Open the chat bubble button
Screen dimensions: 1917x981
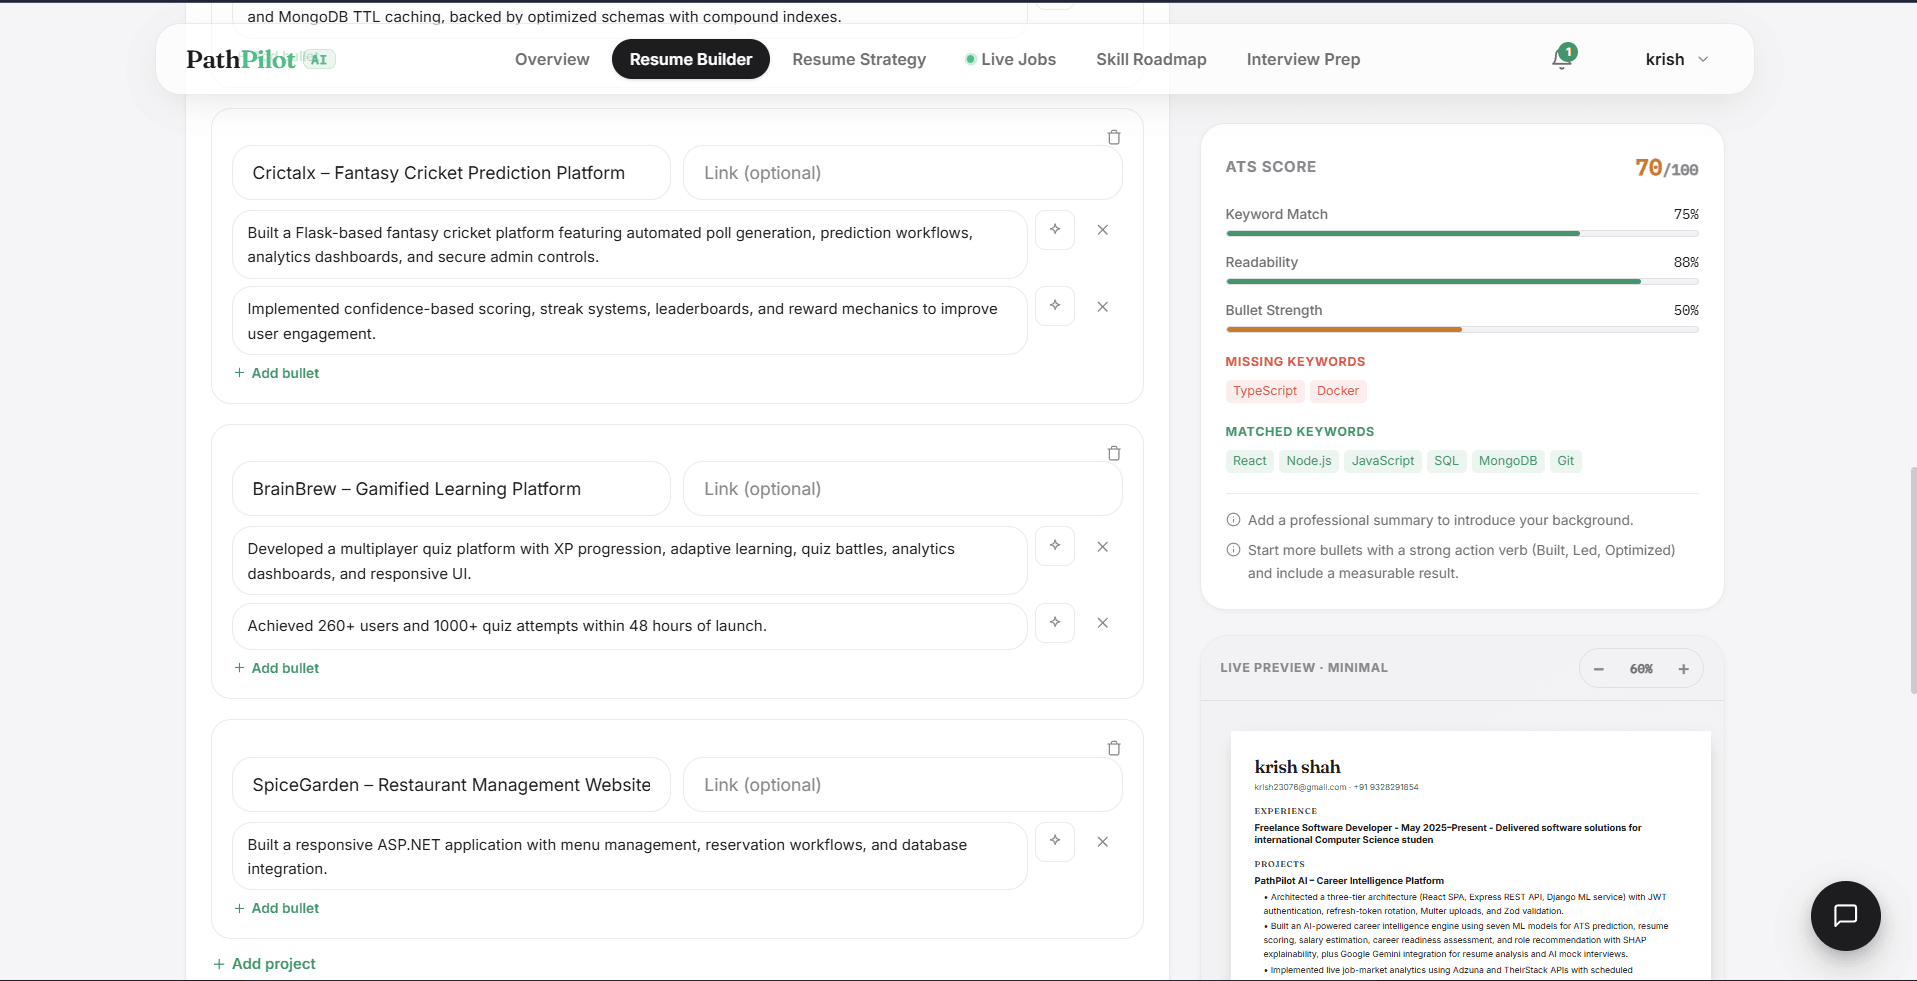pyautogui.click(x=1846, y=916)
